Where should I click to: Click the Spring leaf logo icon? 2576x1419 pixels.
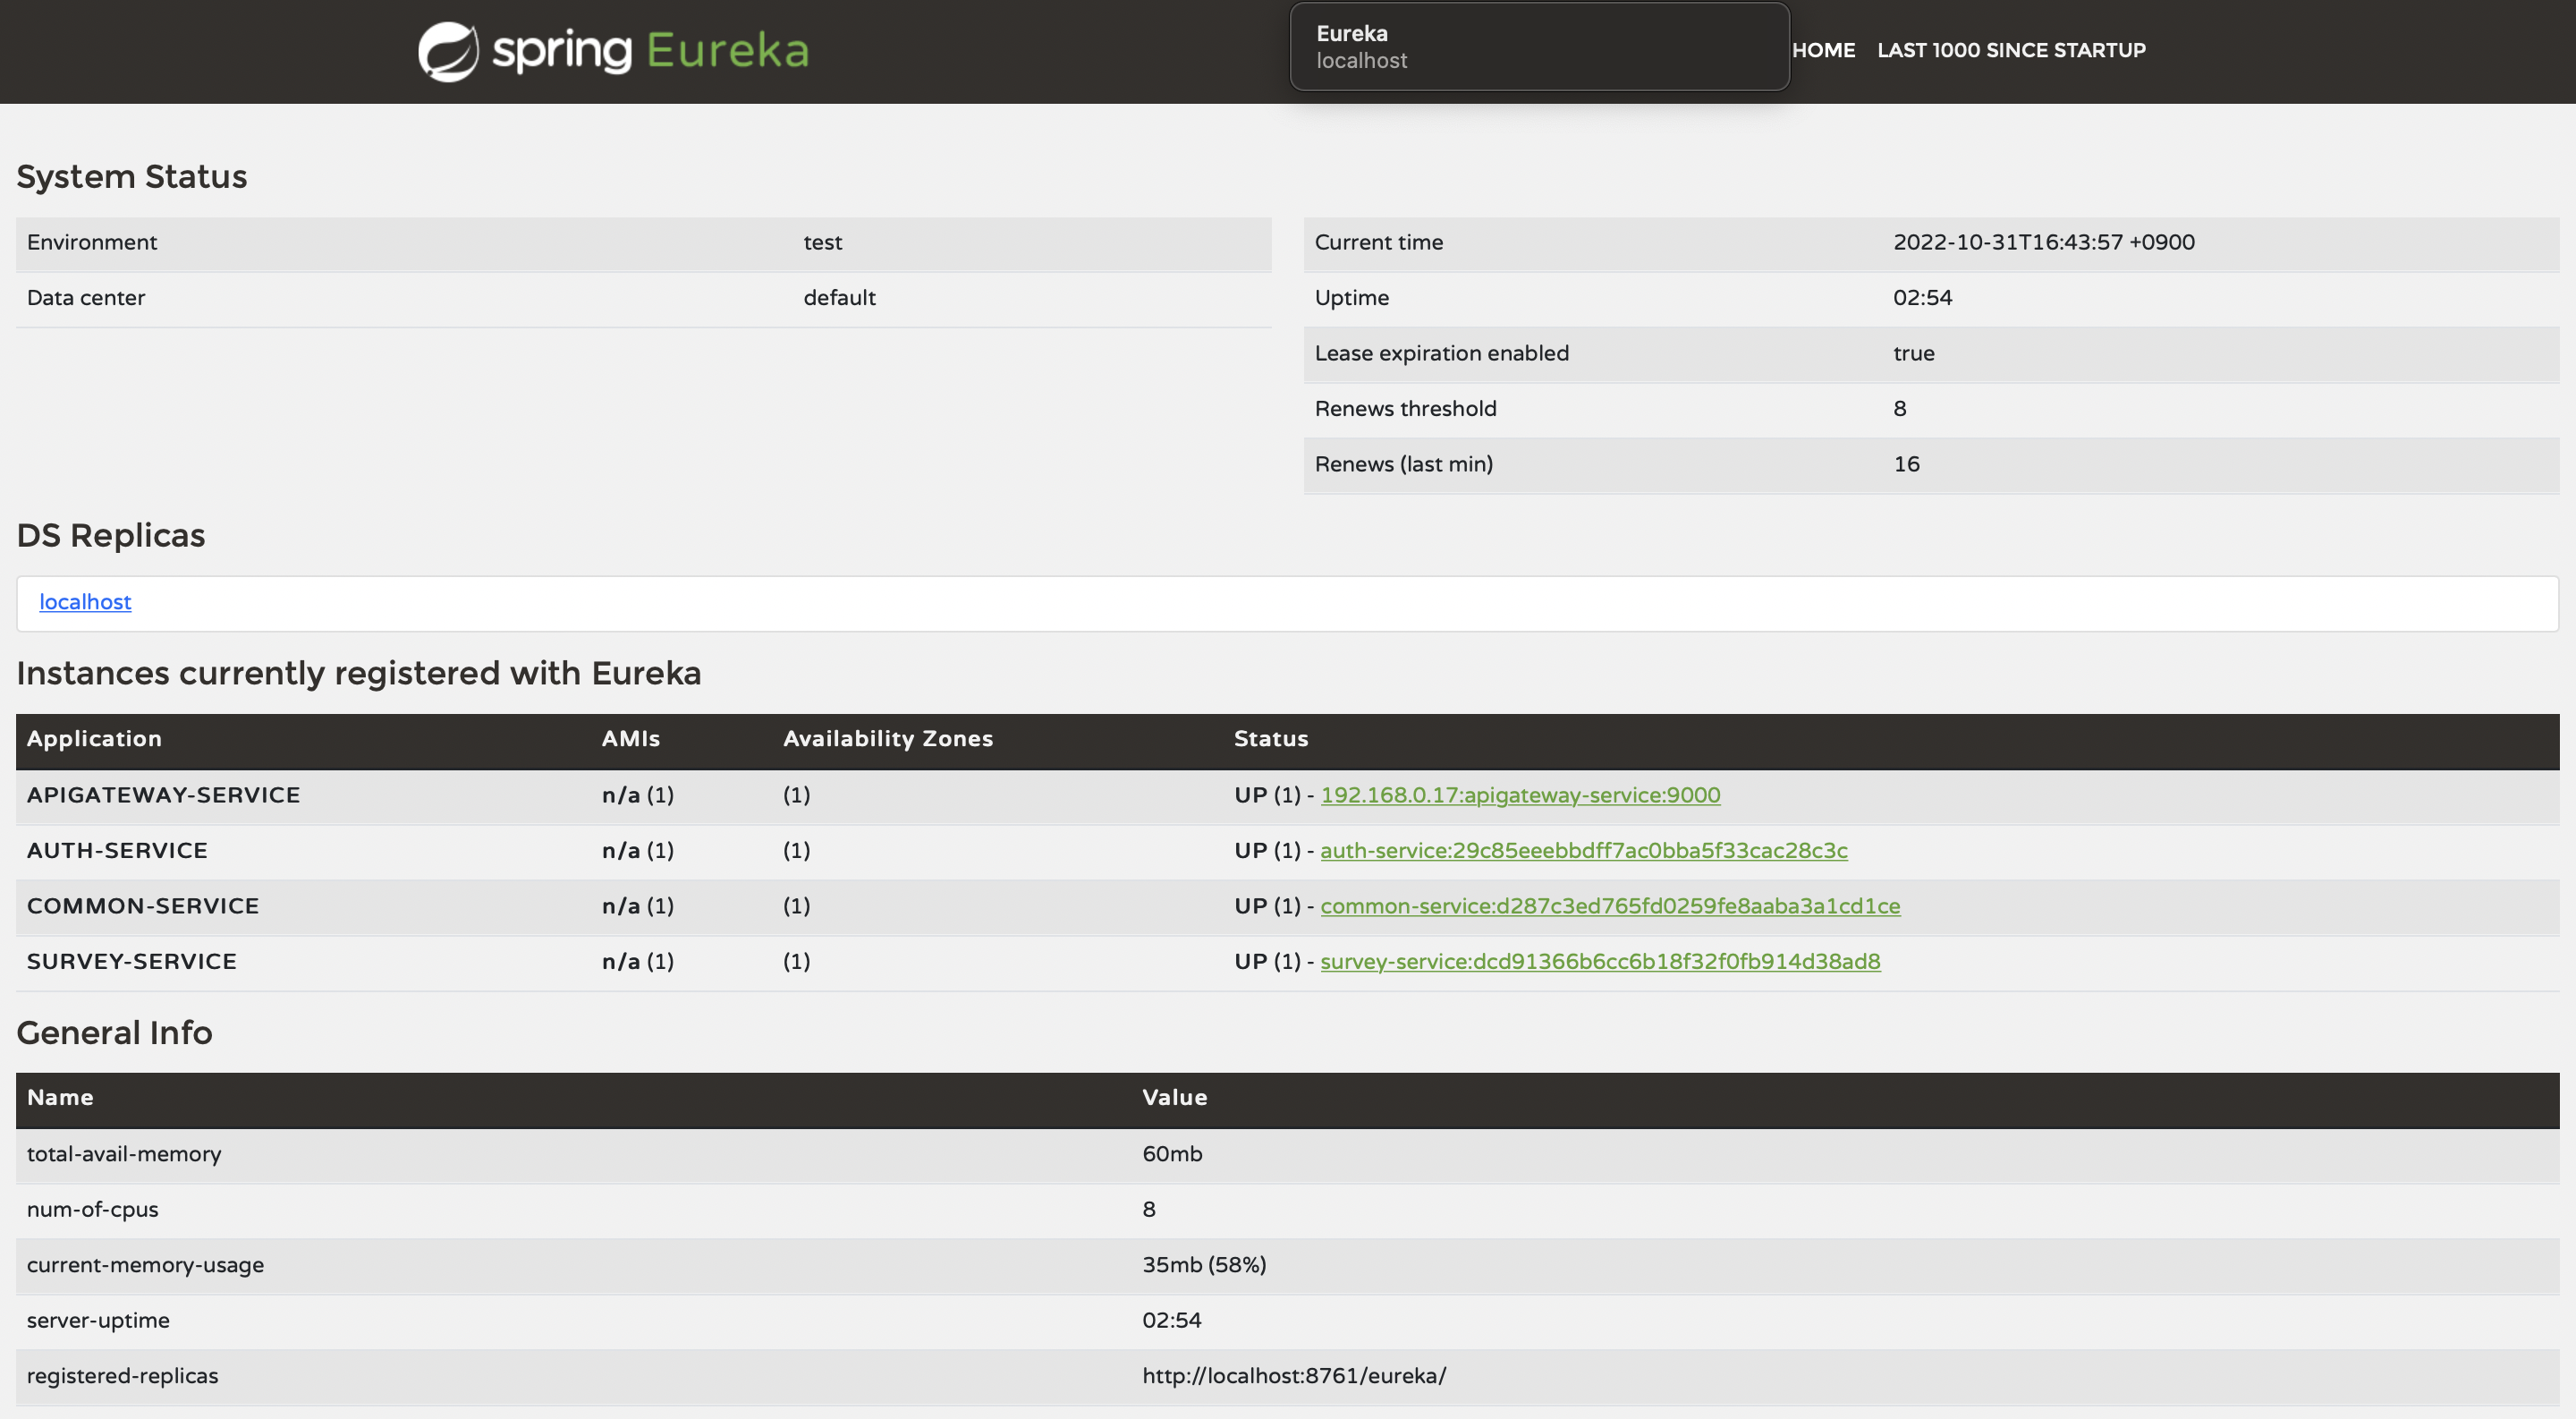pyautogui.click(x=448, y=51)
